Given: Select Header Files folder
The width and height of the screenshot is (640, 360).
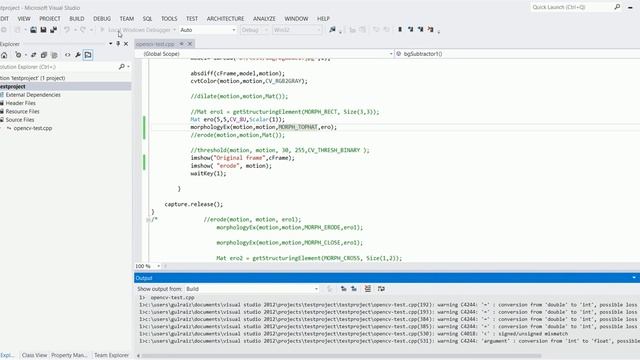Looking at the screenshot, I should 20,103.
